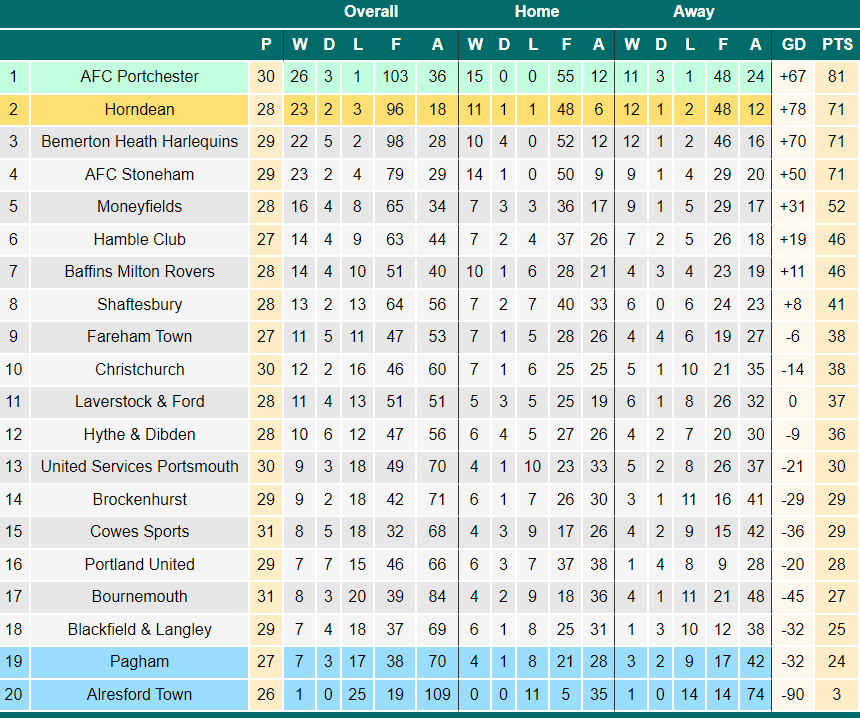
Task: Open the Shaftesbury team entry
Action: (x=139, y=304)
